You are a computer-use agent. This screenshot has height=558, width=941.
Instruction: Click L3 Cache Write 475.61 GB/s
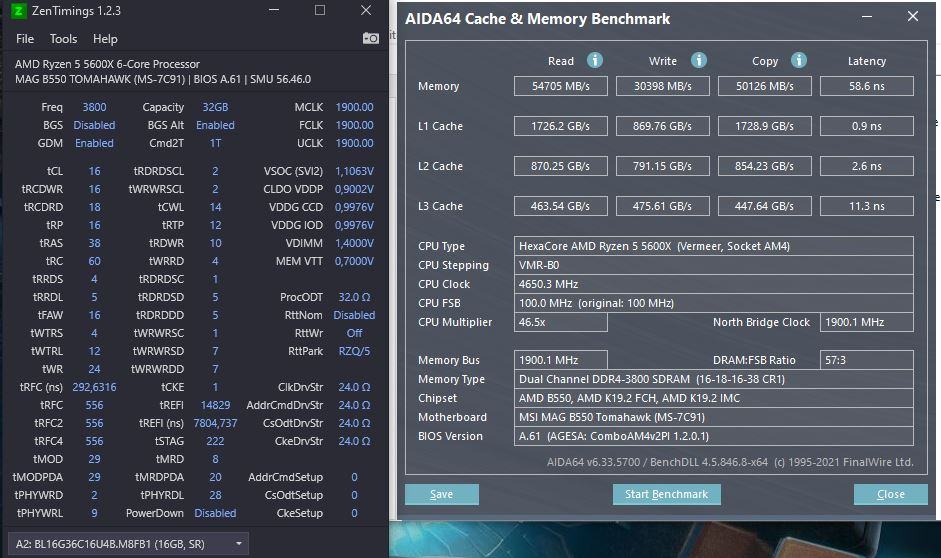[663, 206]
